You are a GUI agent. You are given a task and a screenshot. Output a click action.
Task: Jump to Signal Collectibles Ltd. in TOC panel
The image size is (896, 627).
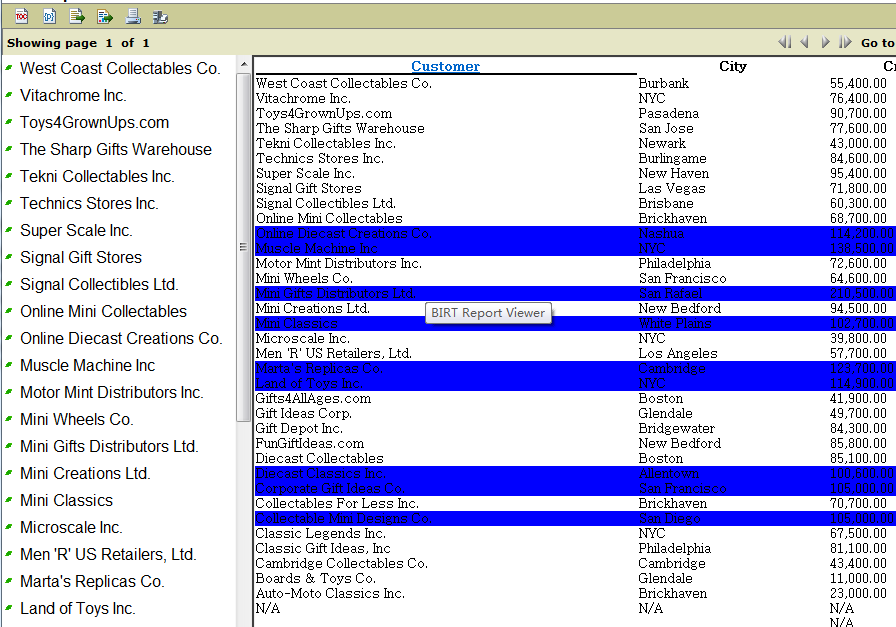tap(99, 285)
